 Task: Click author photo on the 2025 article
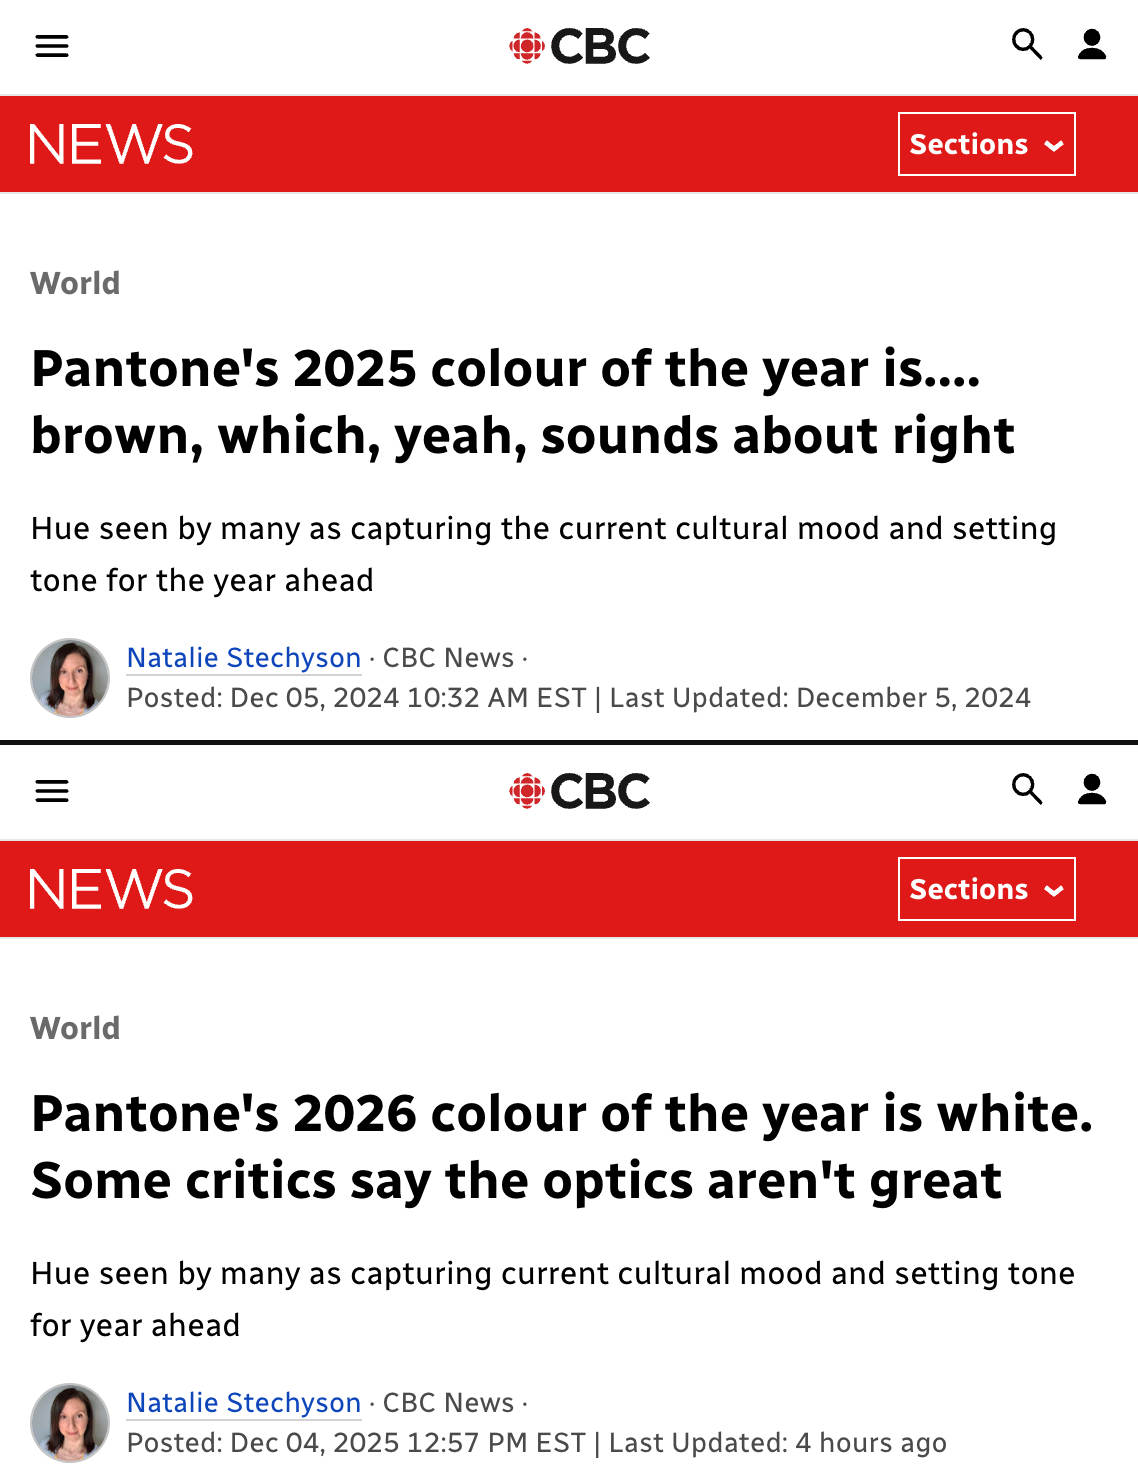point(70,678)
